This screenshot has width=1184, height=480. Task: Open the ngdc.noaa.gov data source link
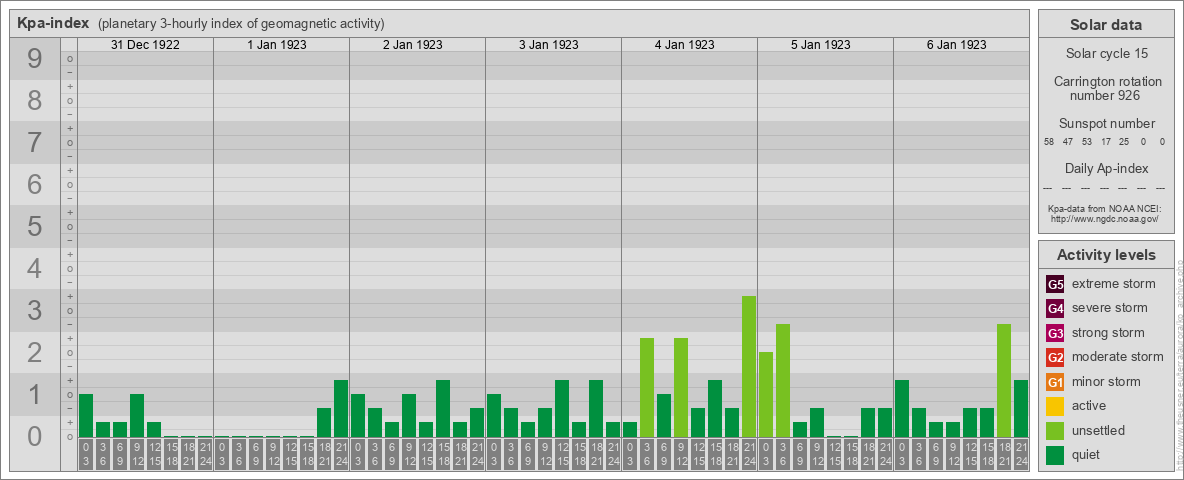(1104, 218)
